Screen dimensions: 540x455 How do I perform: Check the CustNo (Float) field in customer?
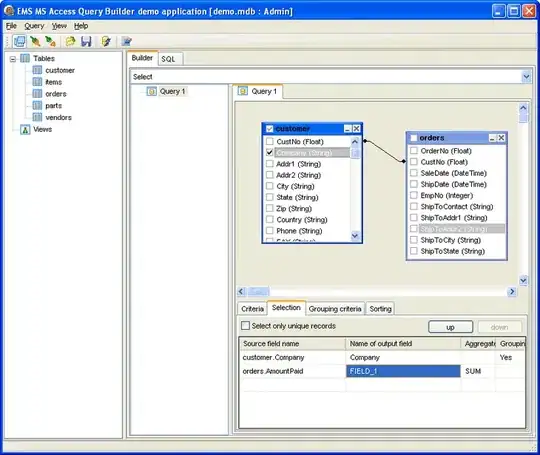click(270, 142)
